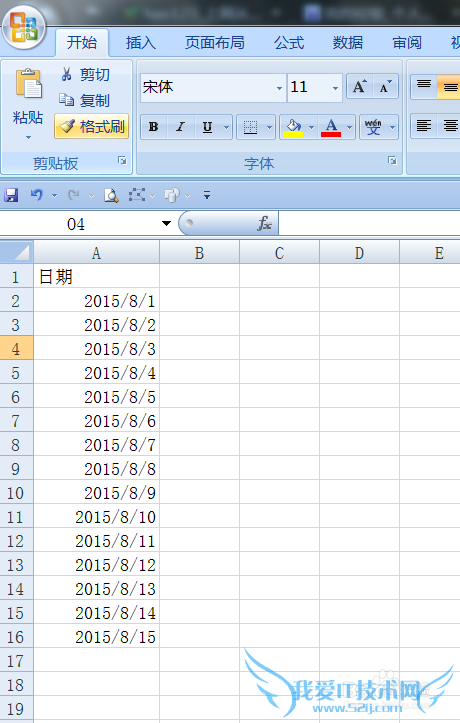Expand the undo history arrow
The width and height of the screenshot is (460, 723).
[x=54, y=196]
